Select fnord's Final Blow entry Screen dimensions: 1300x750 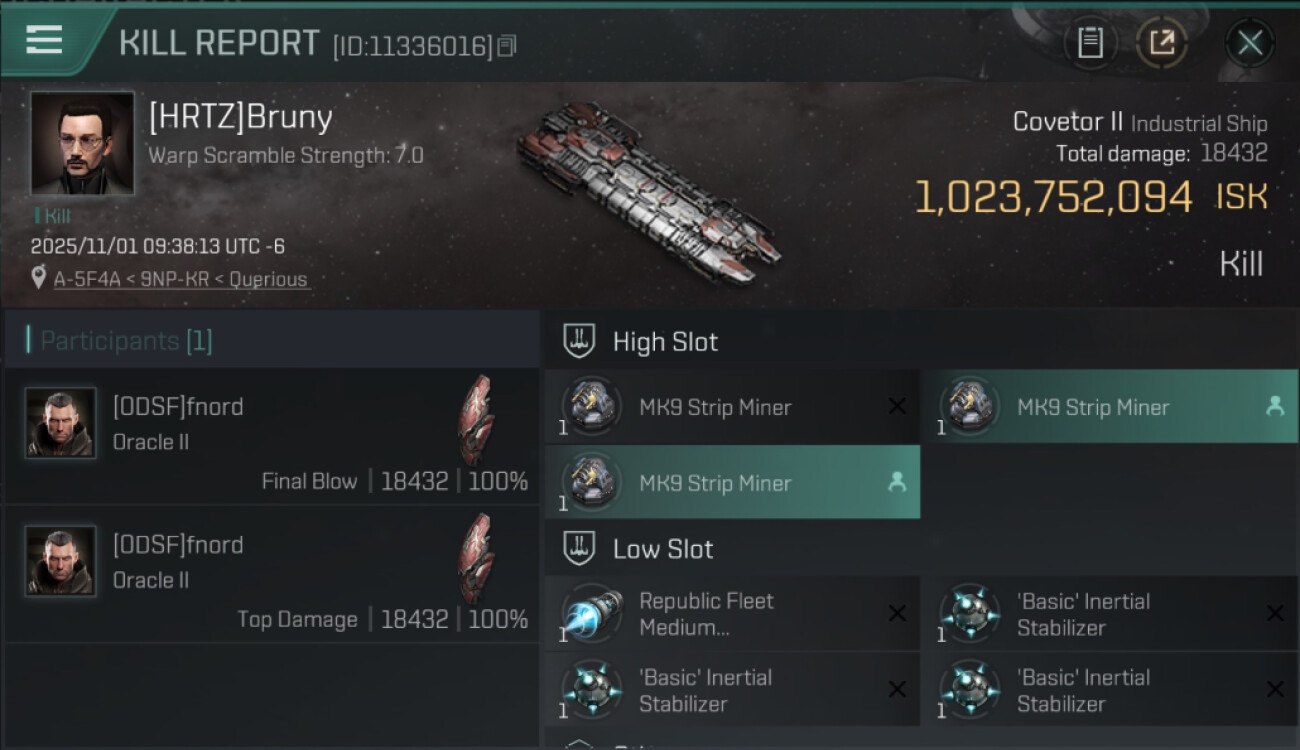tap(271, 436)
